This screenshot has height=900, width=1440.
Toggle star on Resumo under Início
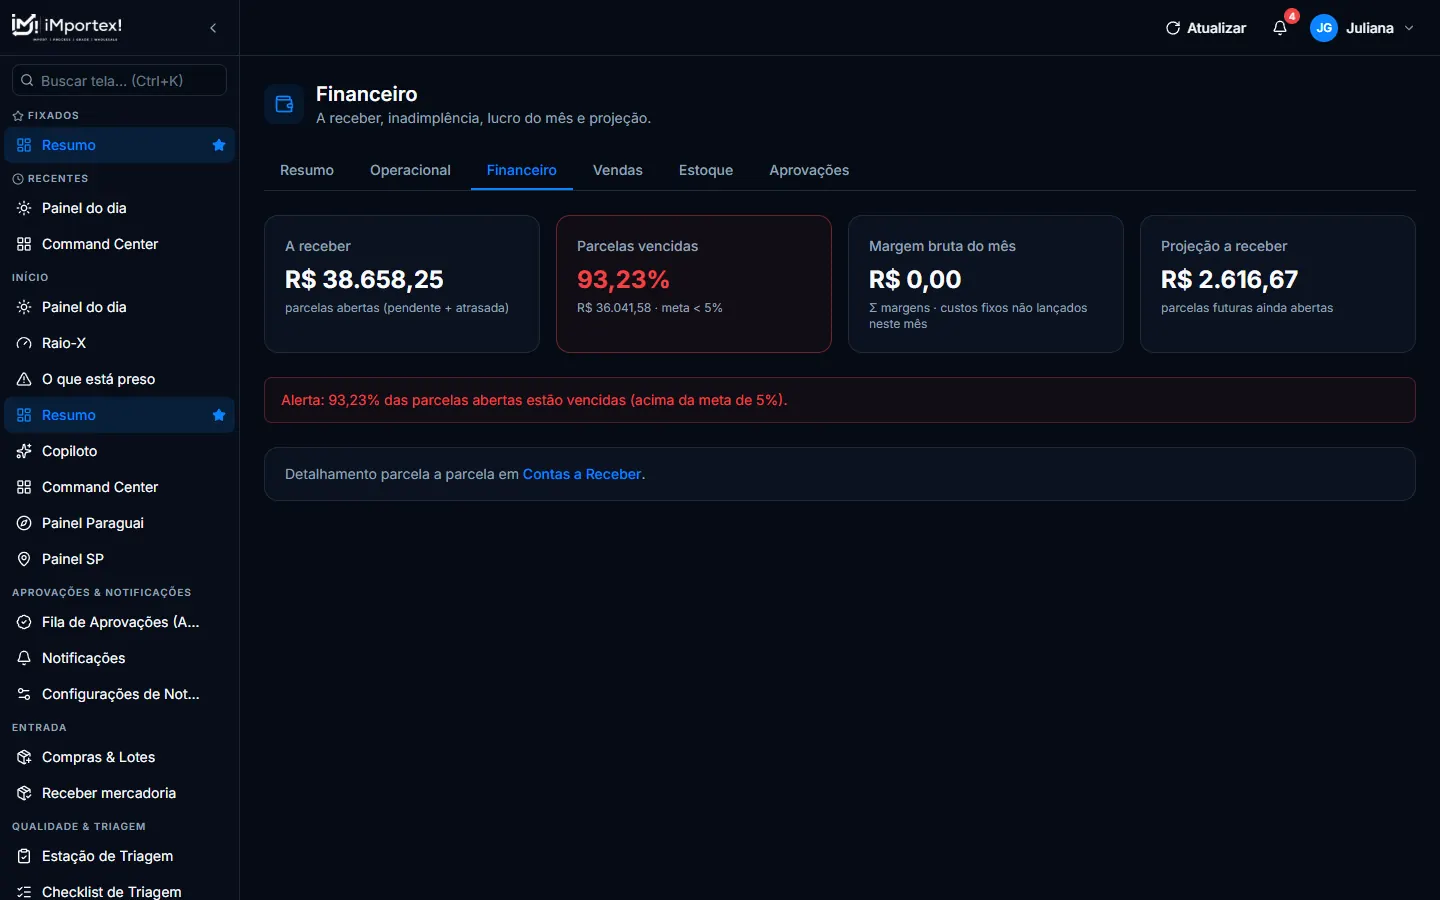(x=219, y=415)
